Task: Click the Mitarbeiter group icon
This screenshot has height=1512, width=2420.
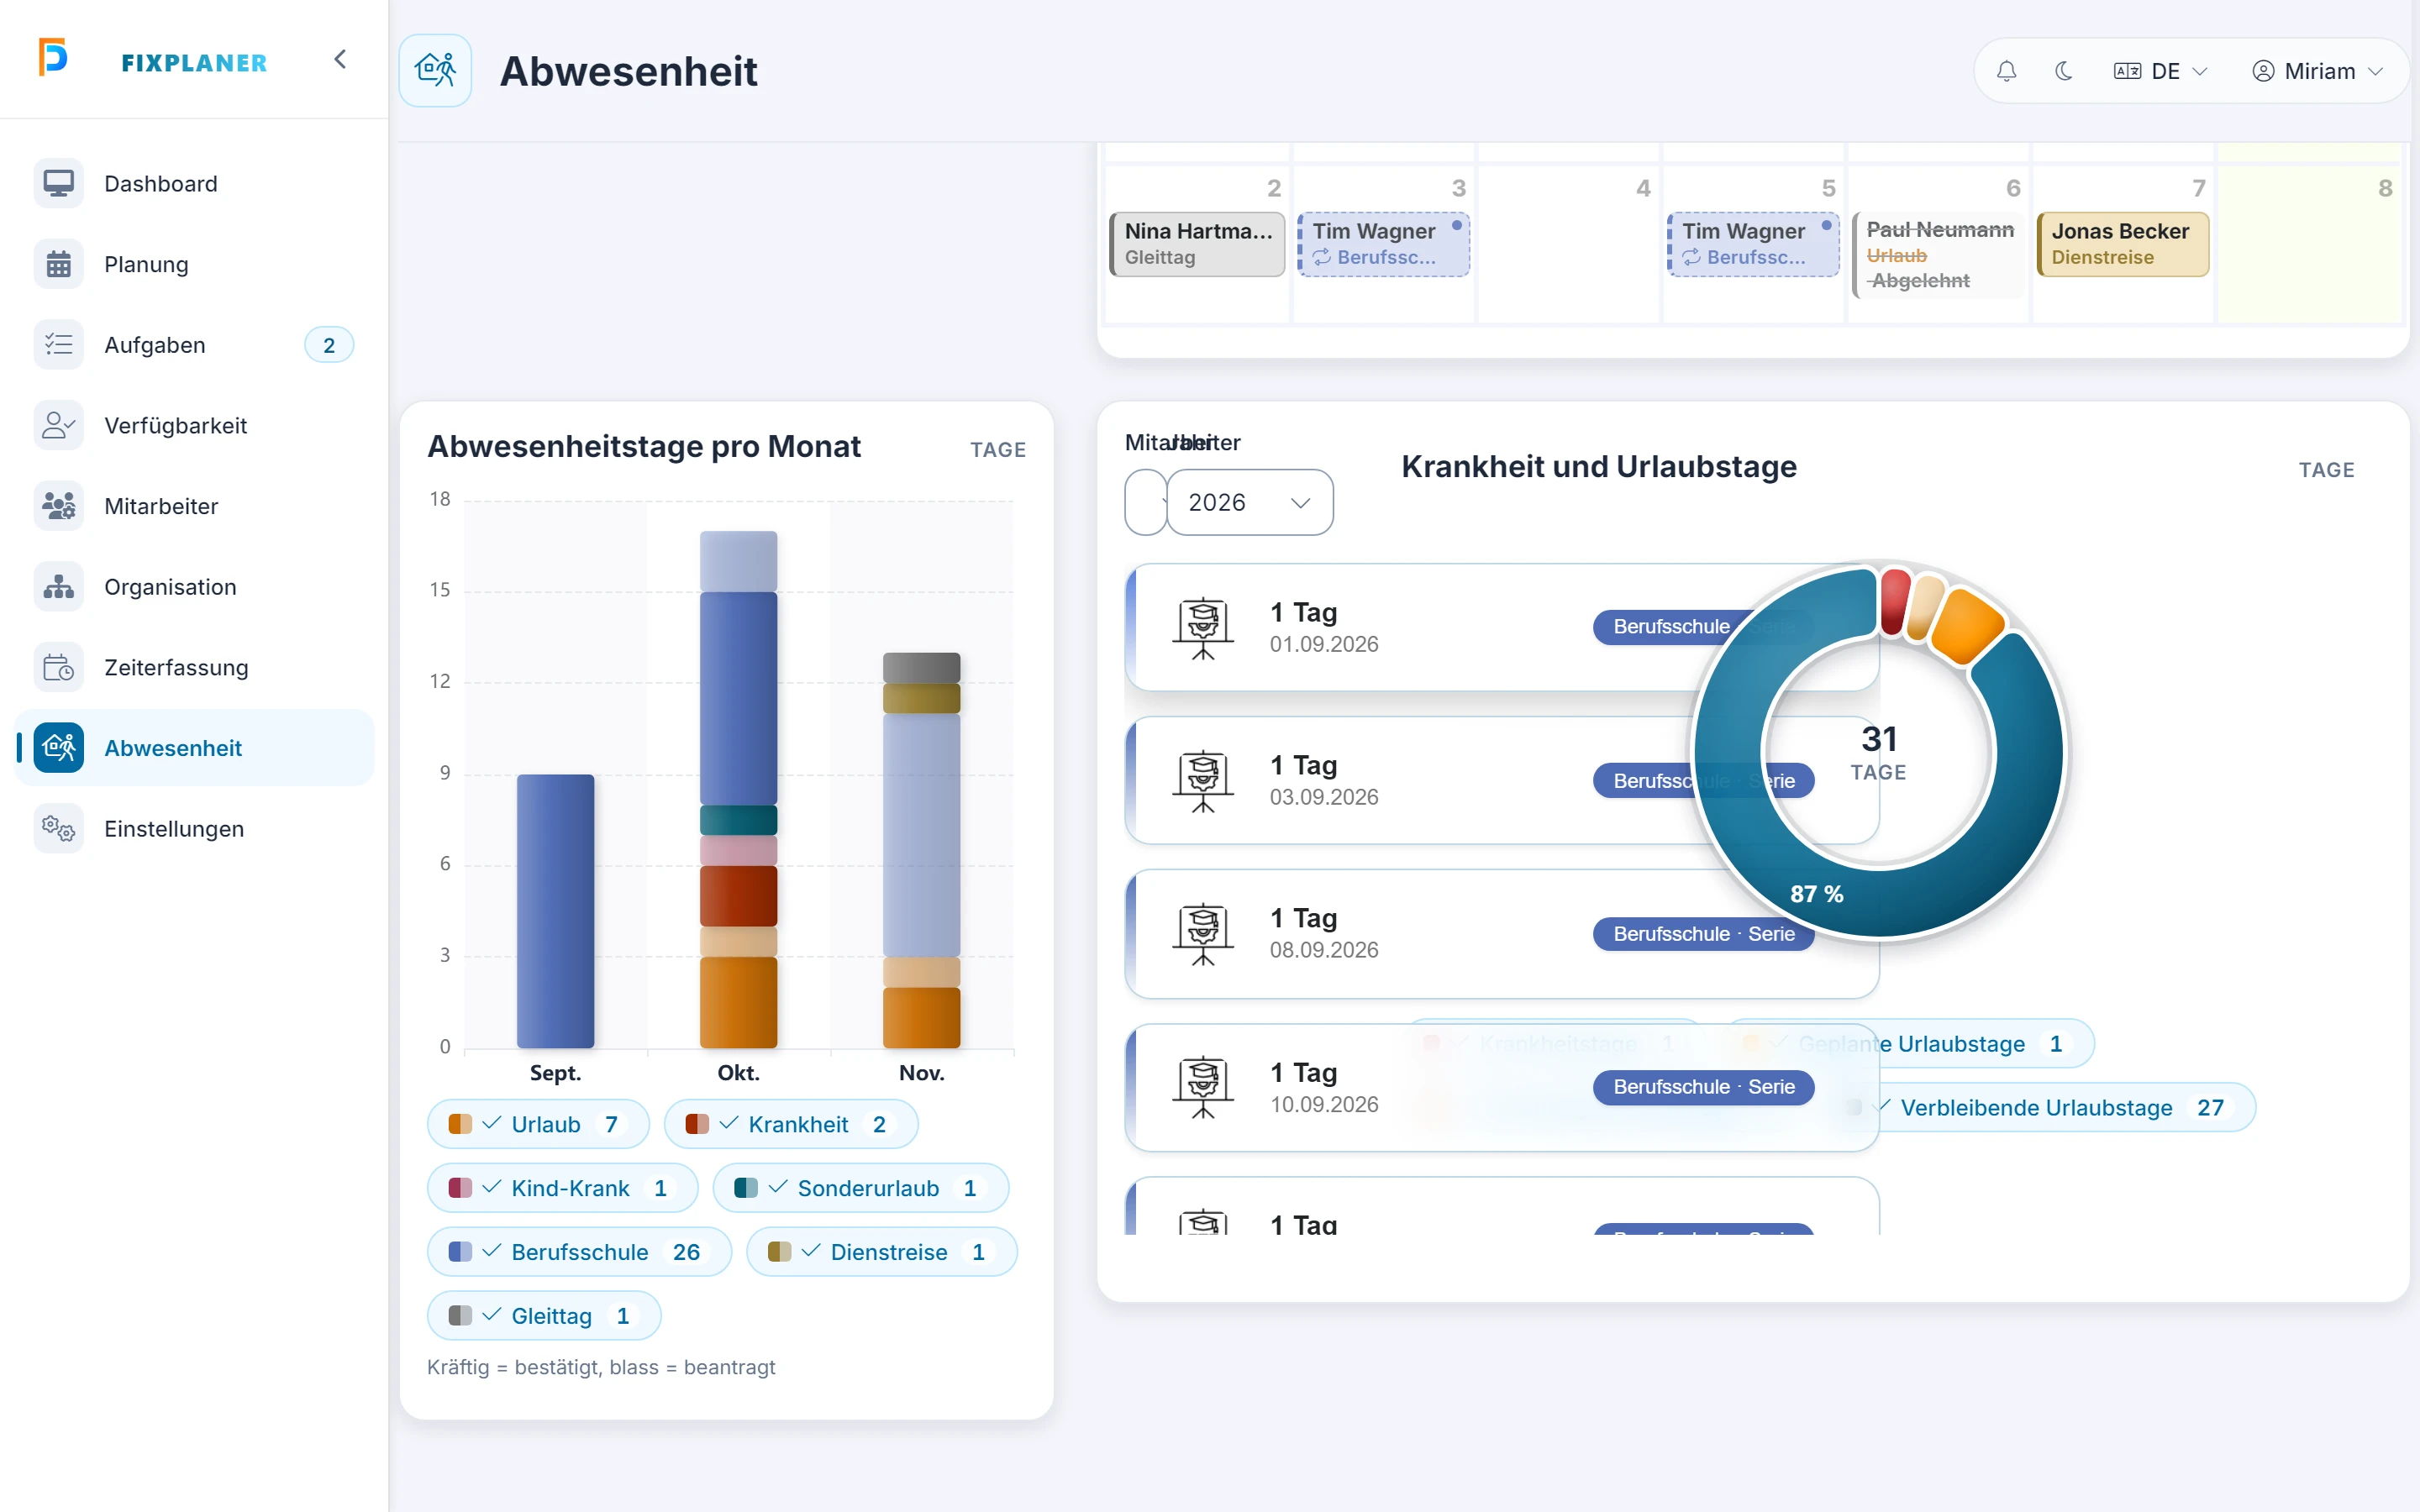Action: (x=58, y=506)
